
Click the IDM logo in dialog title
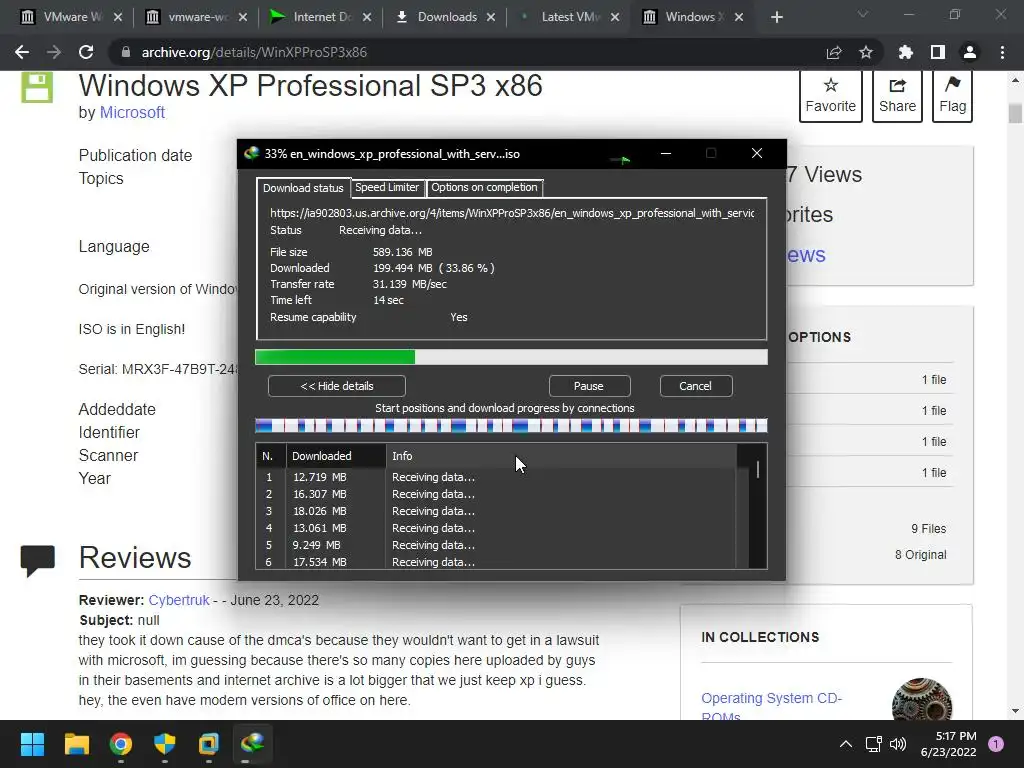coord(251,153)
